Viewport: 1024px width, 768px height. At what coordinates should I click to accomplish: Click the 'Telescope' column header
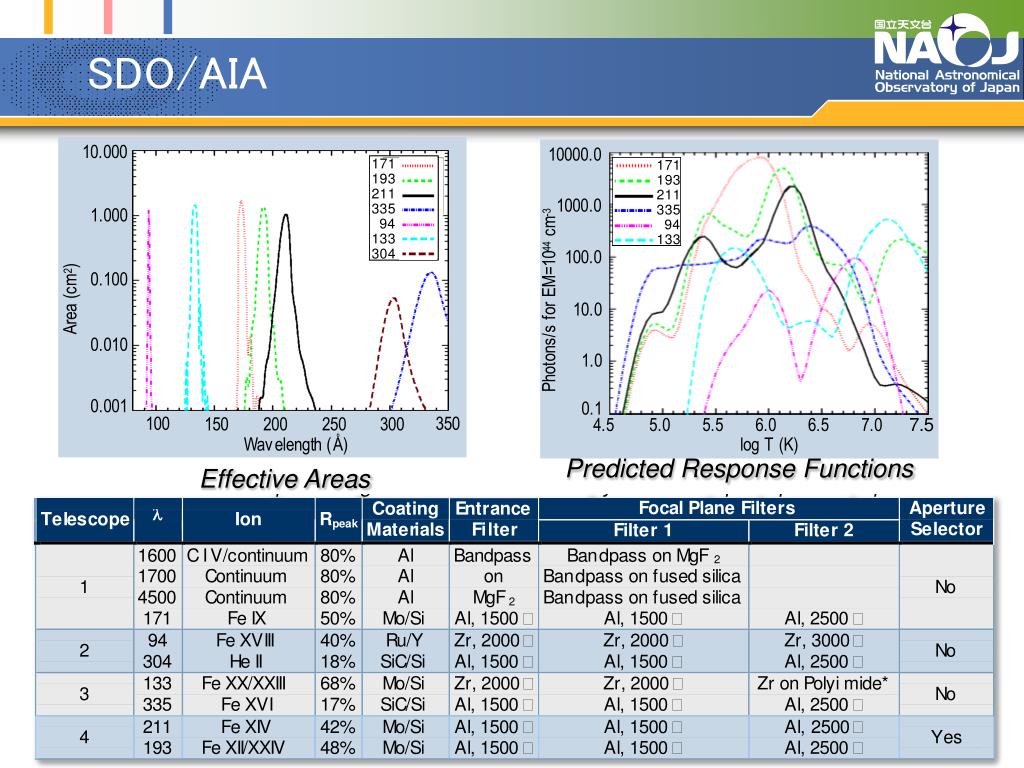85,519
